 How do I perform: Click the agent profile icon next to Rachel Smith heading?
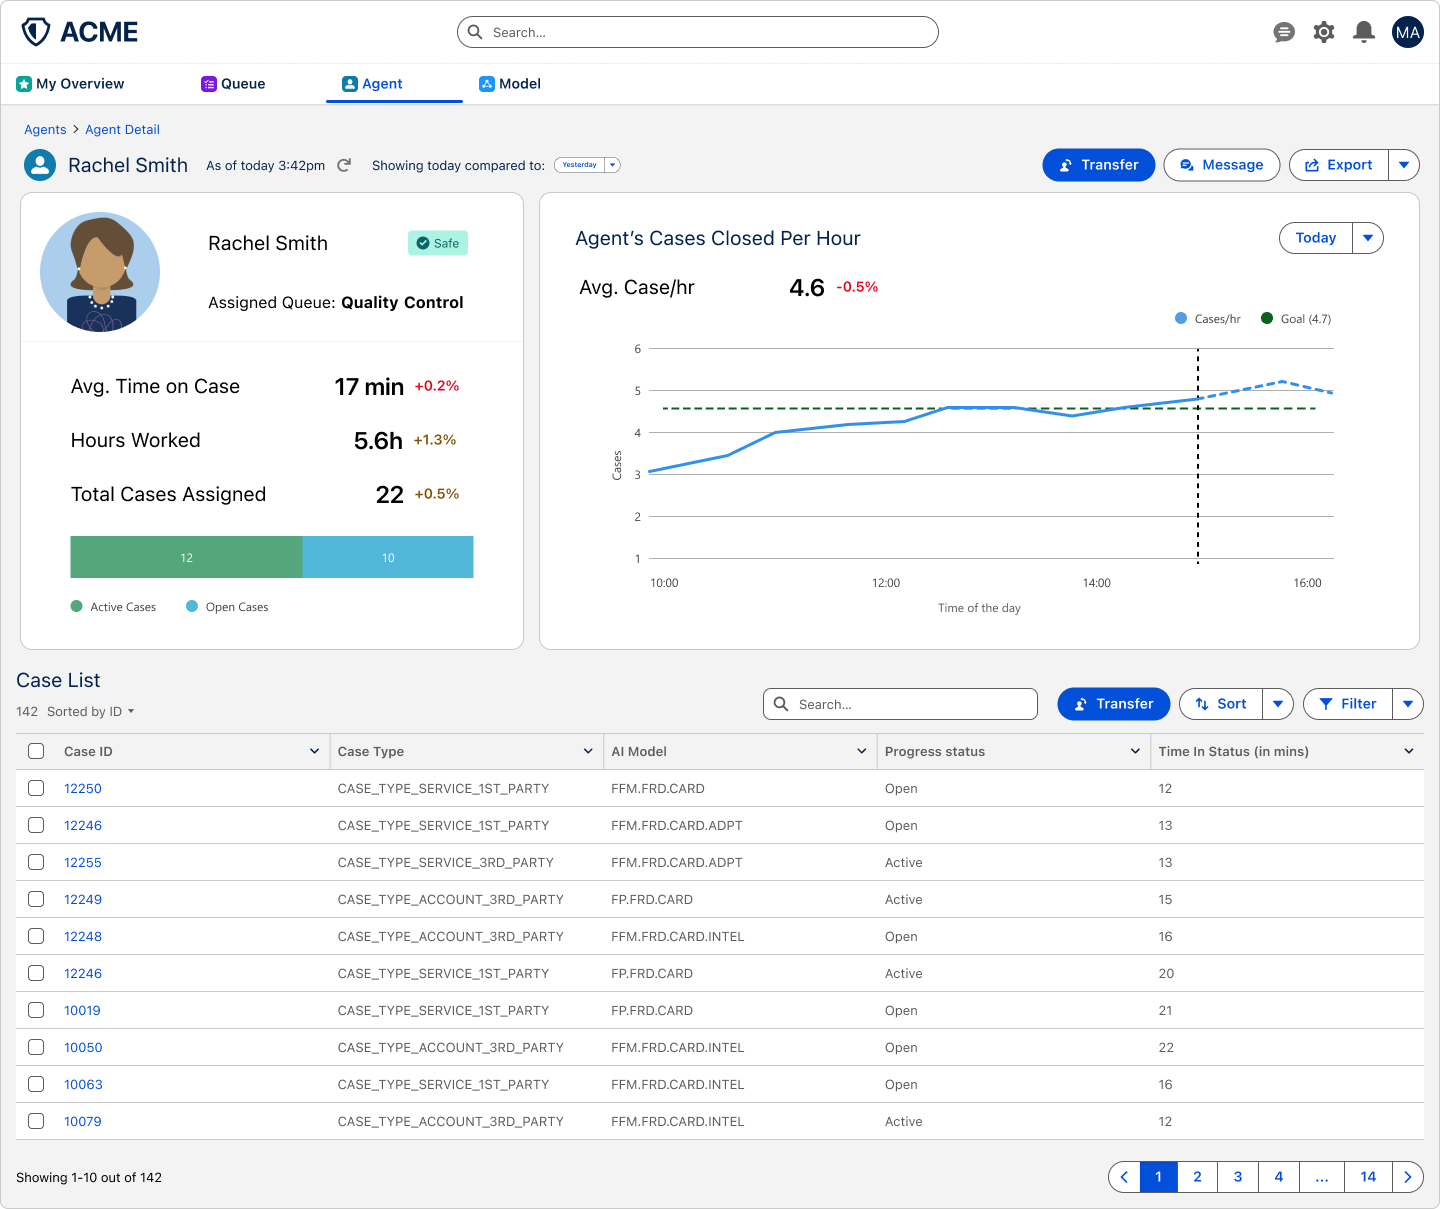point(40,165)
